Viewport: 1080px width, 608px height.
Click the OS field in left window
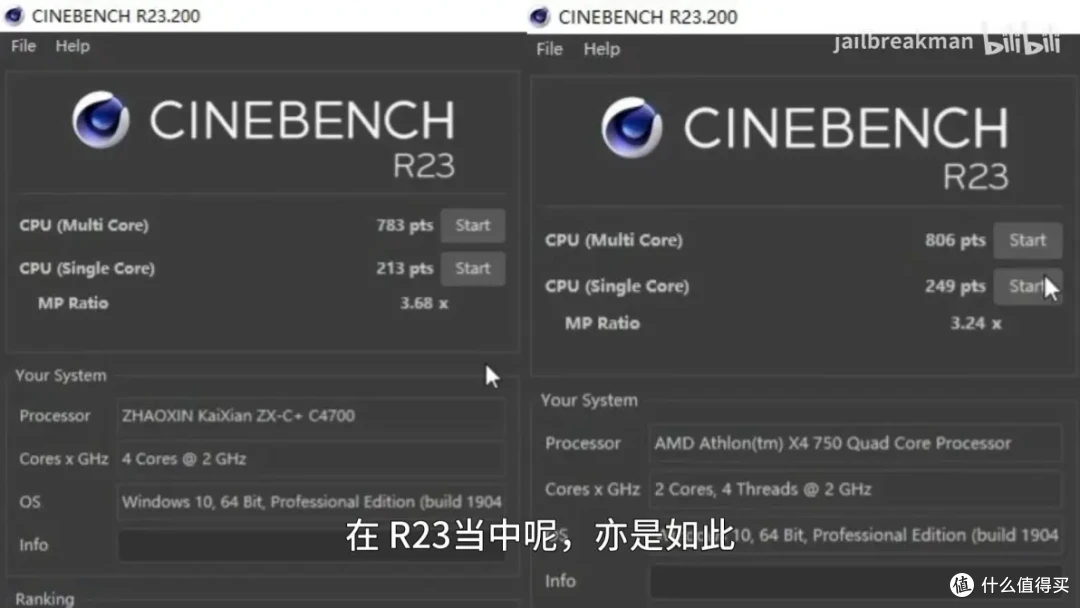[310, 502]
